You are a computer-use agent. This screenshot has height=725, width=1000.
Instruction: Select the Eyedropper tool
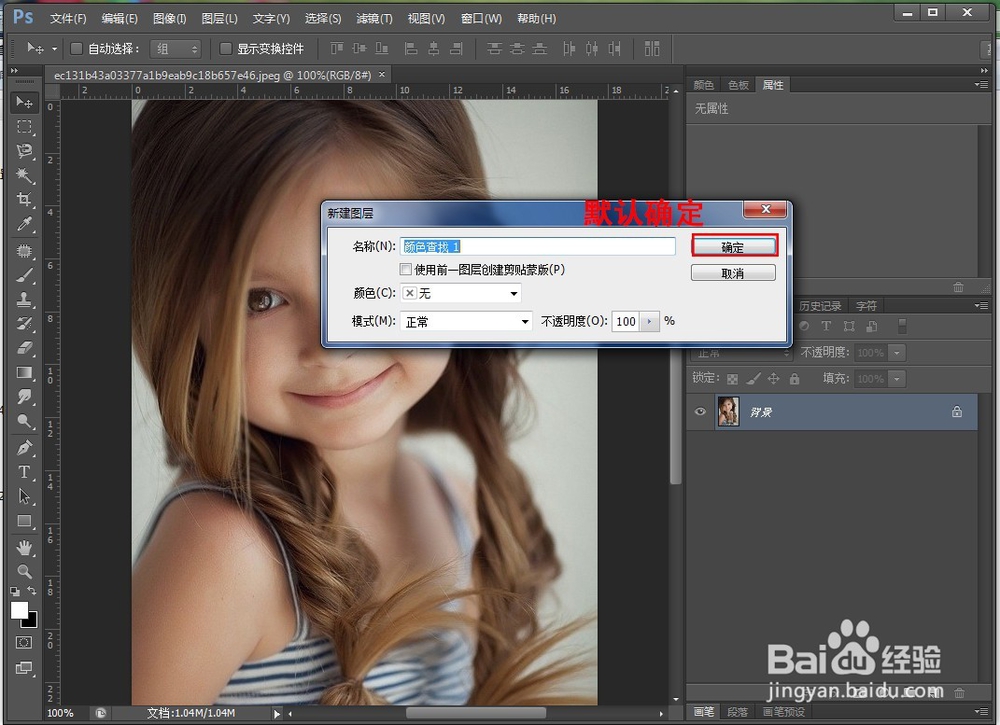coord(24,224)
